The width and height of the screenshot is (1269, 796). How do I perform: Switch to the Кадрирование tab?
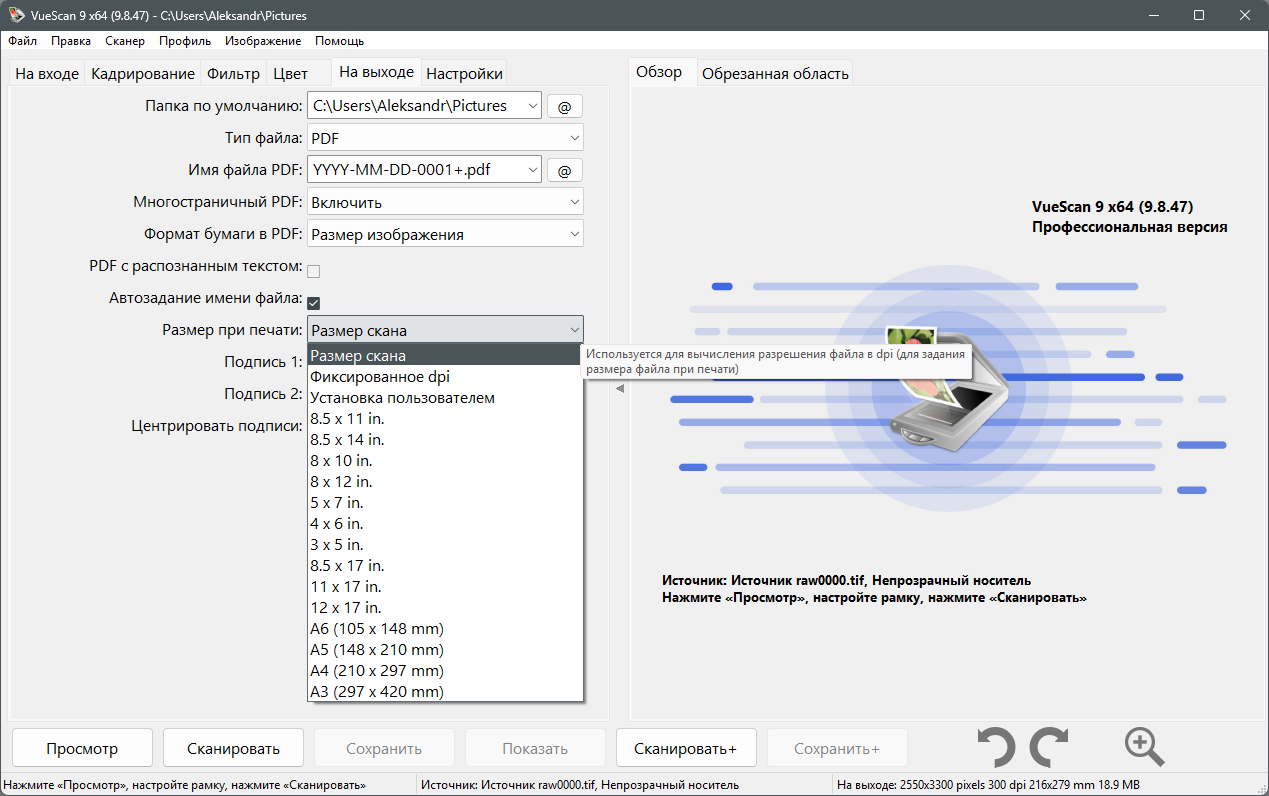pyautogui.click(x=143, y=74)
